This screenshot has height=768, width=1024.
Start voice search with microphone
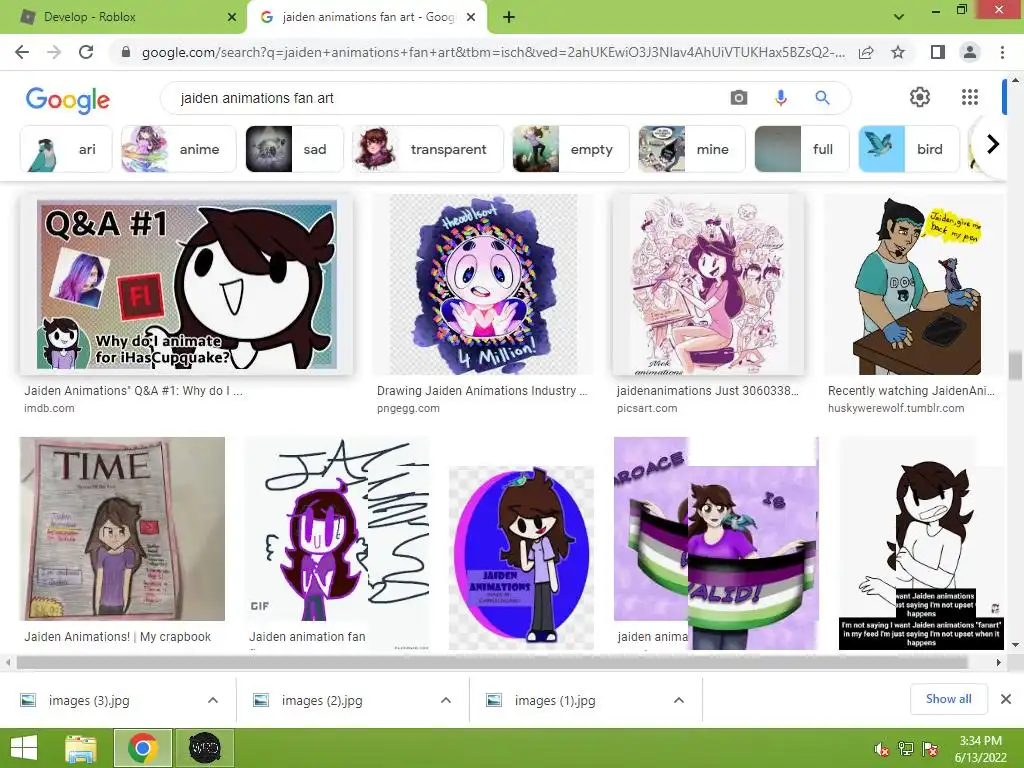780,98
